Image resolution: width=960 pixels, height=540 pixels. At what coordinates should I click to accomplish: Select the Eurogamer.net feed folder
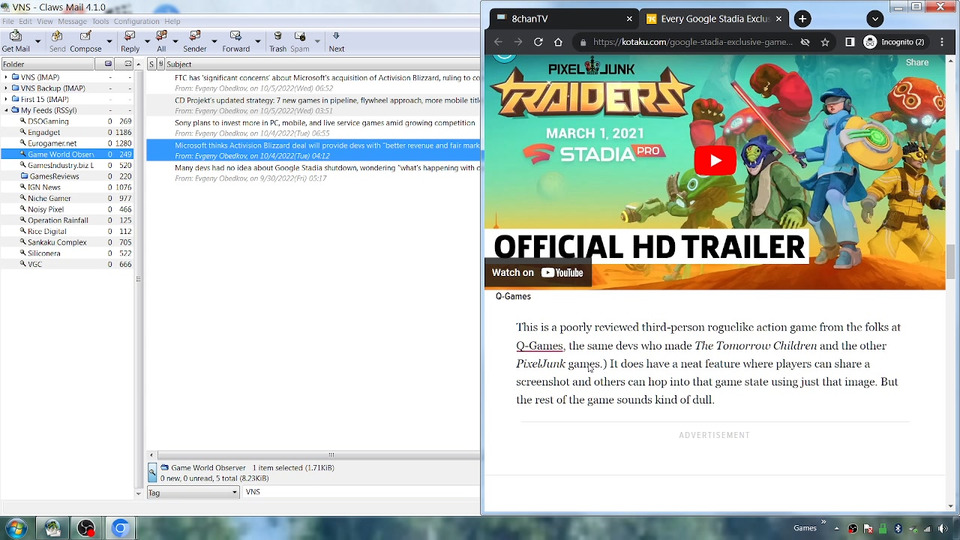(52, 143)
